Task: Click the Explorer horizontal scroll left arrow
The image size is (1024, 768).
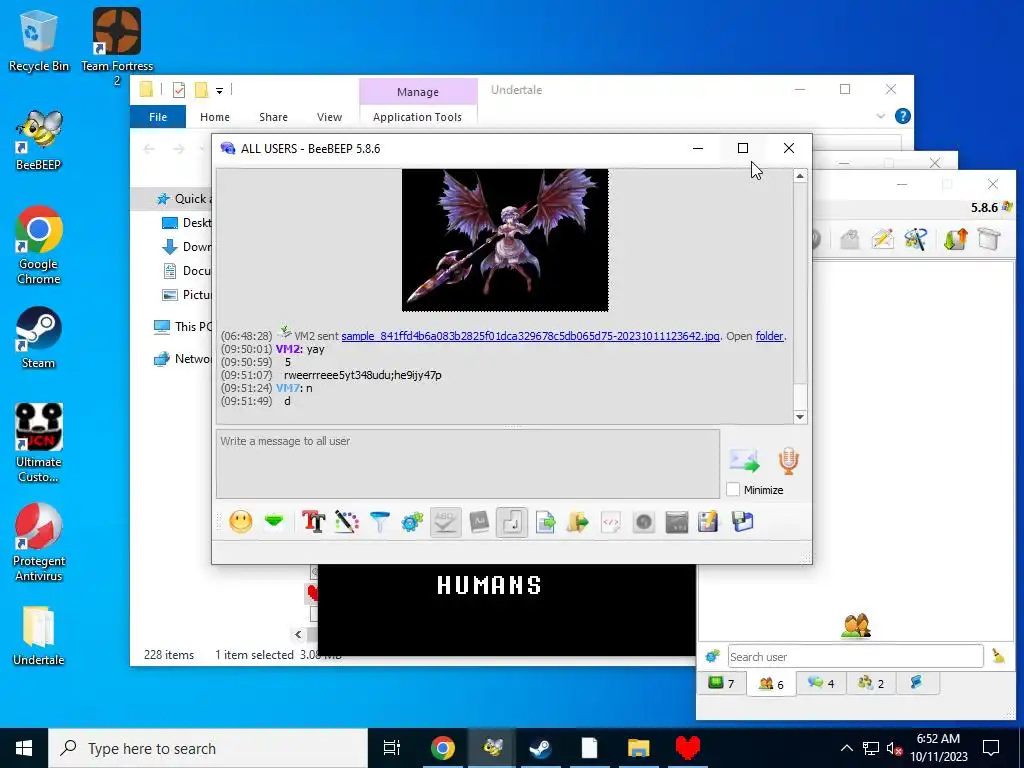Action: (x=298, y=634)
